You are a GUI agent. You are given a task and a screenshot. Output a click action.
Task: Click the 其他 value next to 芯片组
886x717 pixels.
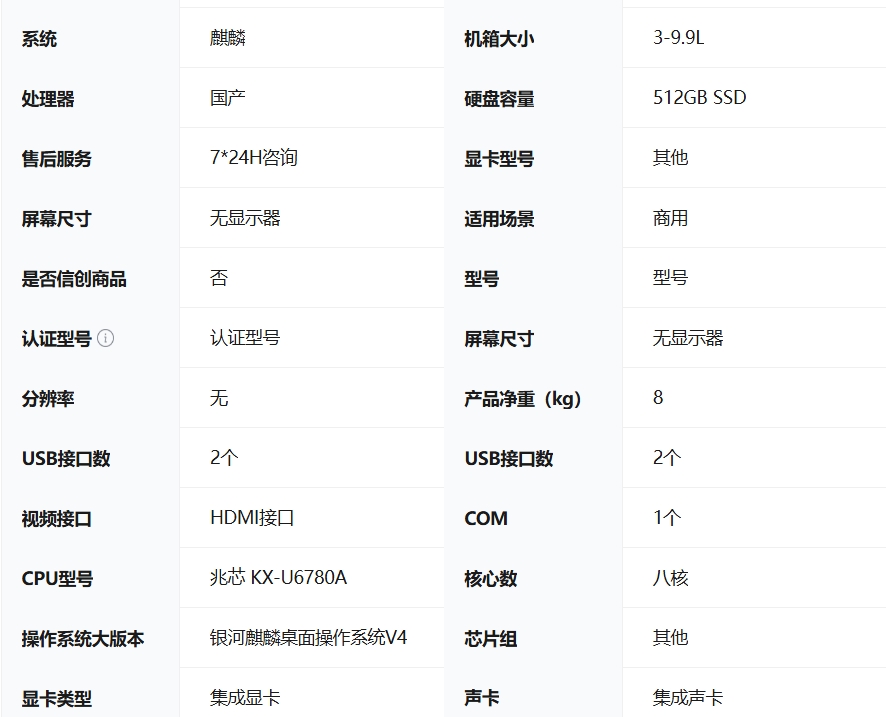click(671, 637)
